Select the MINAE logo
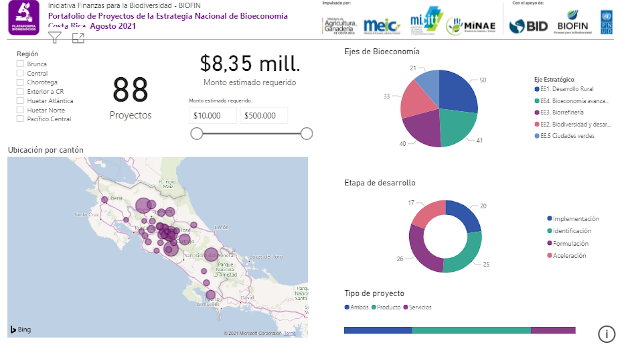The height and width of the screenshot is (361, 630). pos(471,27)
